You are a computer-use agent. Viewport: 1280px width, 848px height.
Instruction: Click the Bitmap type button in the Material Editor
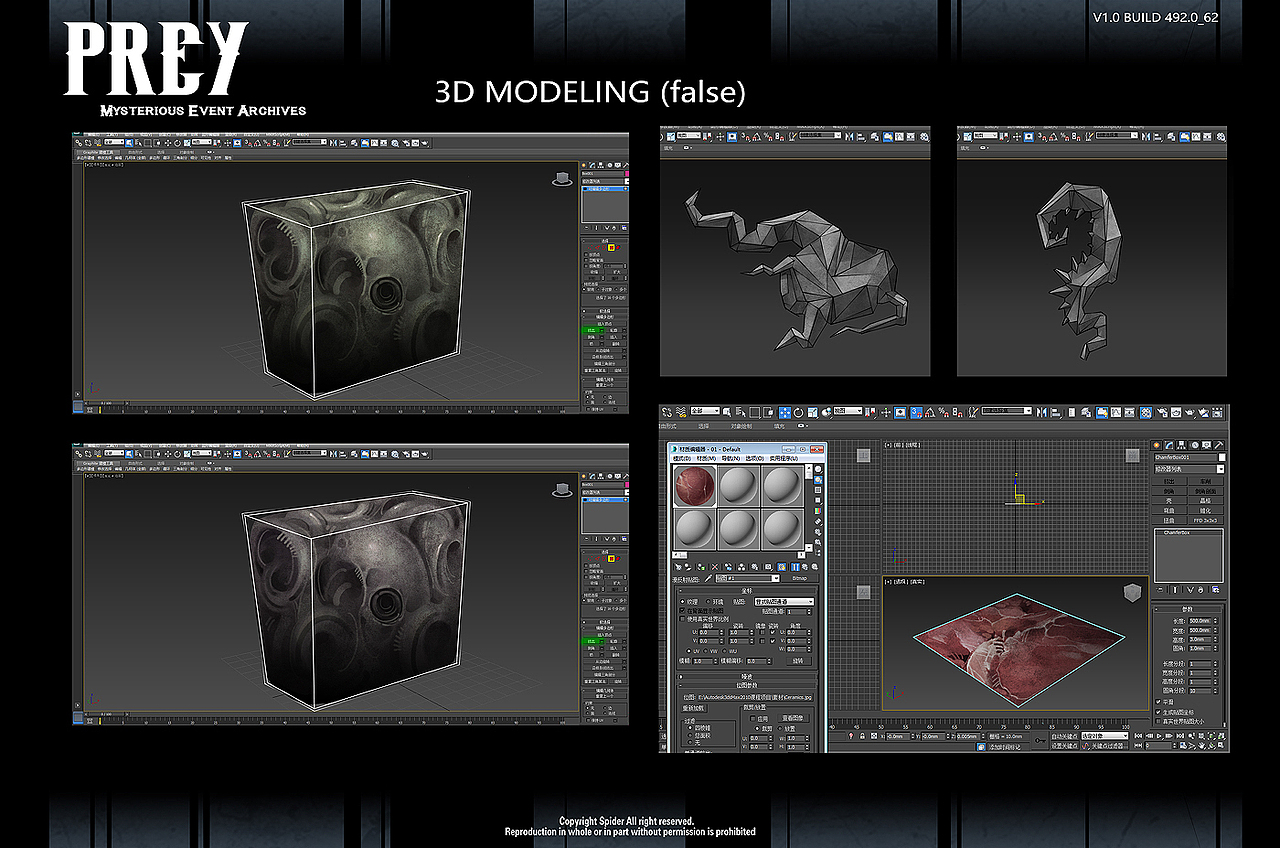point(800,578)
